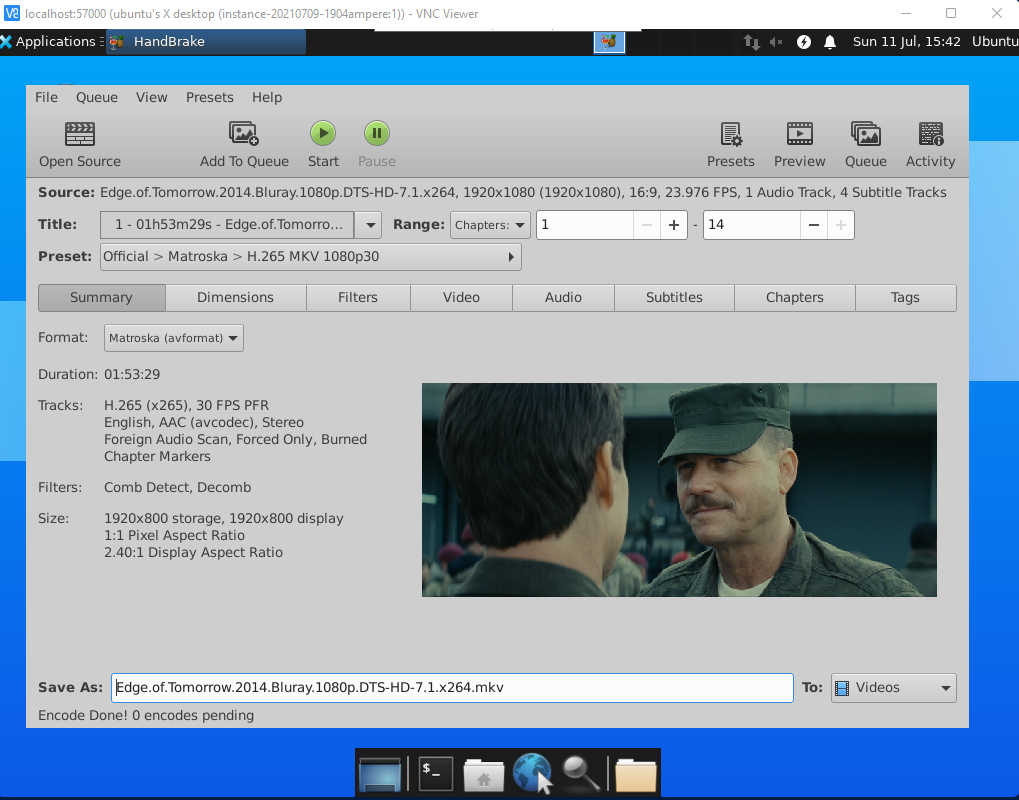Select the Title combo box text
Screen dimensions: 1019x800
(x=227, y=225)
